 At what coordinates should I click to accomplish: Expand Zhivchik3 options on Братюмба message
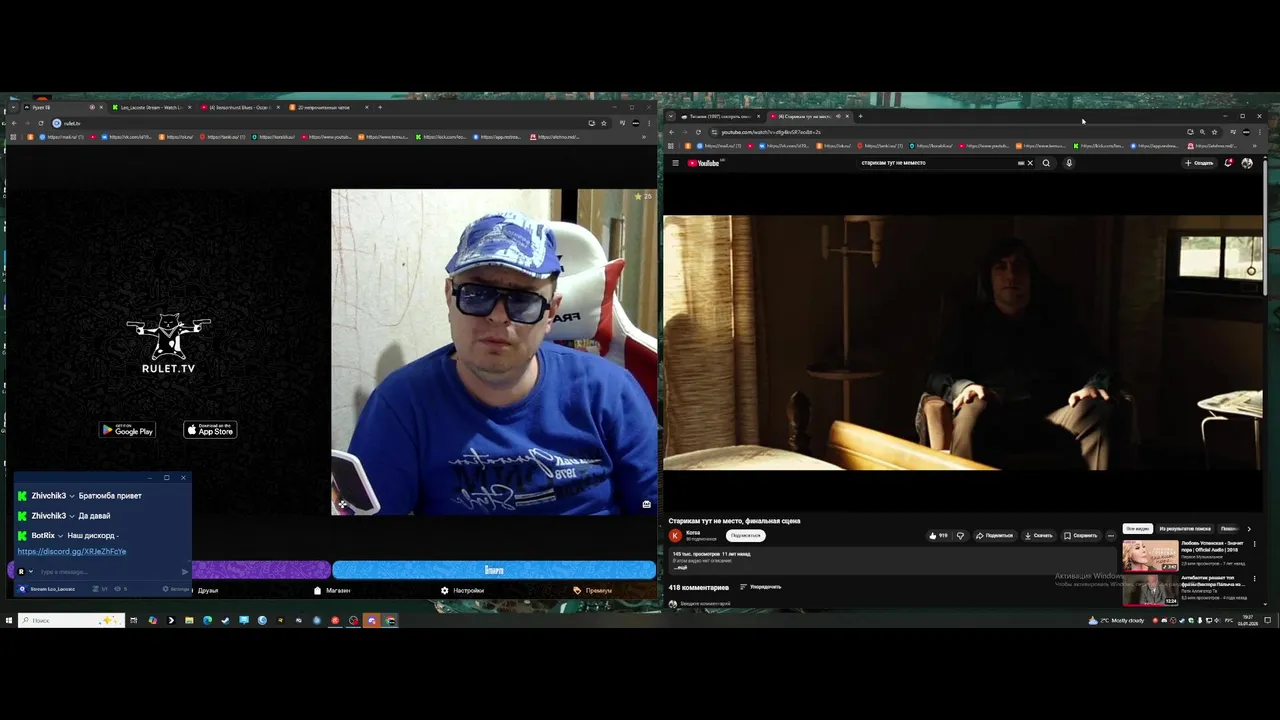(72, 496)
